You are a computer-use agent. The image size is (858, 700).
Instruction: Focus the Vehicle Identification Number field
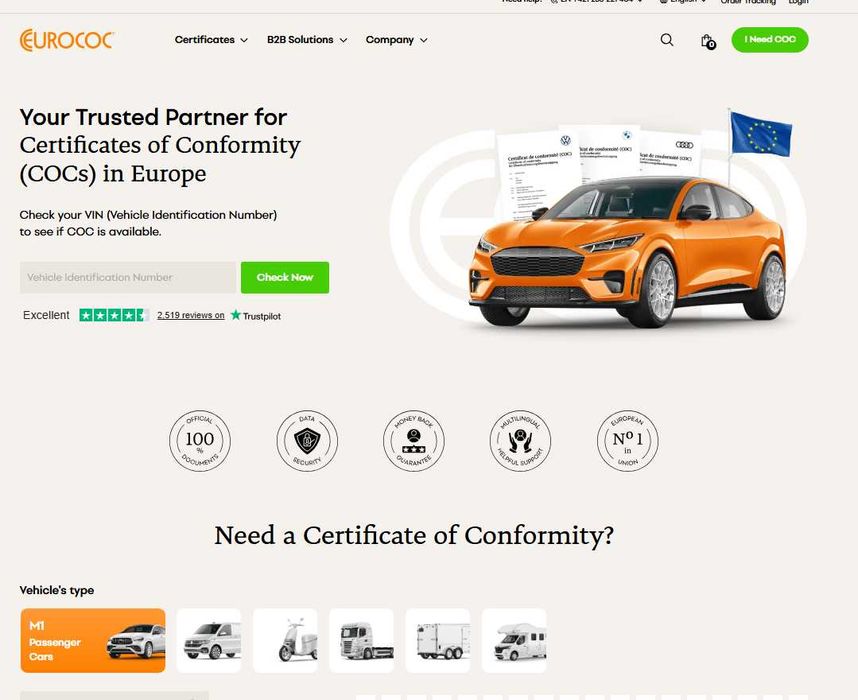pos(128,277)
